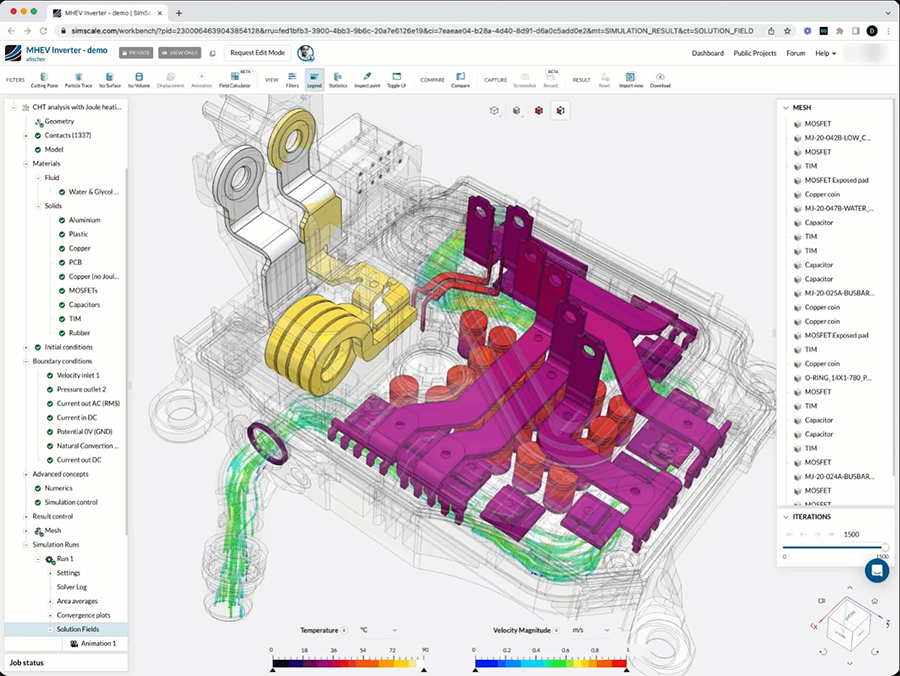This screenshot has width=900, height=676.
Task: Bookmark this page with the star
Action: point(787,31)
